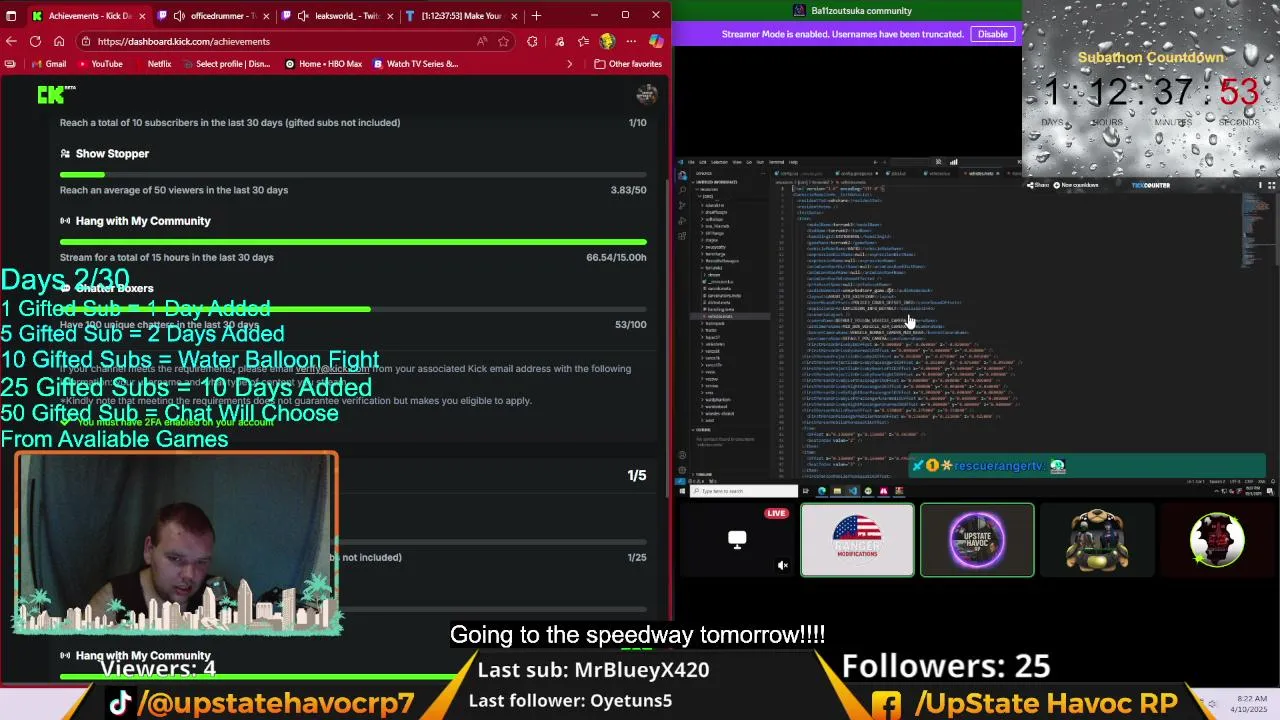Click the Start button in shared screen

click(x=683, y=491)
